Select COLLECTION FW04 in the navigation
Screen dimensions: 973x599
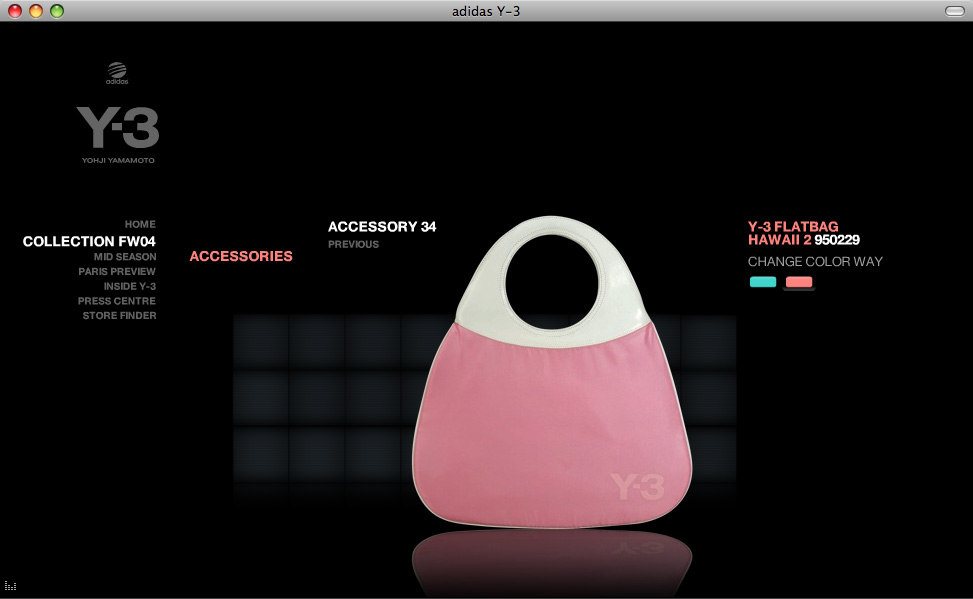coord(89,241)
